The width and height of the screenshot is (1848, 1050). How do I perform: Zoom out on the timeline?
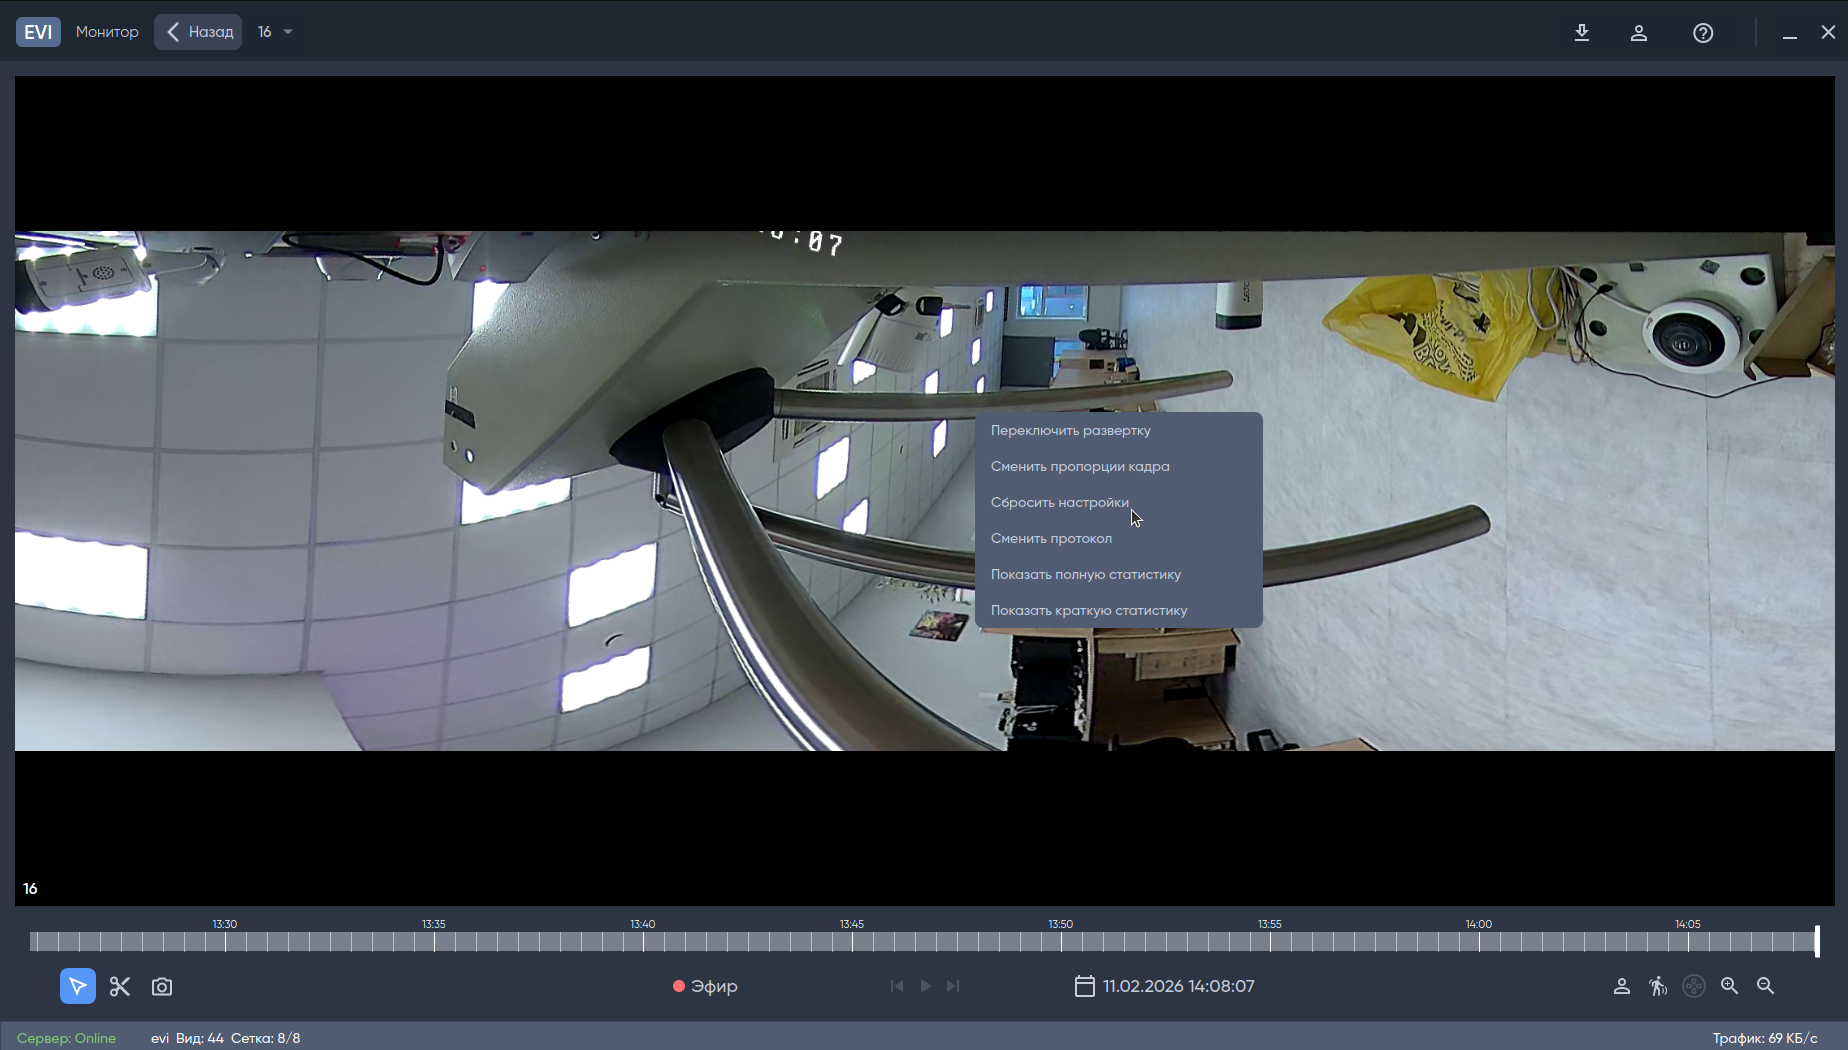point(1766,986)
